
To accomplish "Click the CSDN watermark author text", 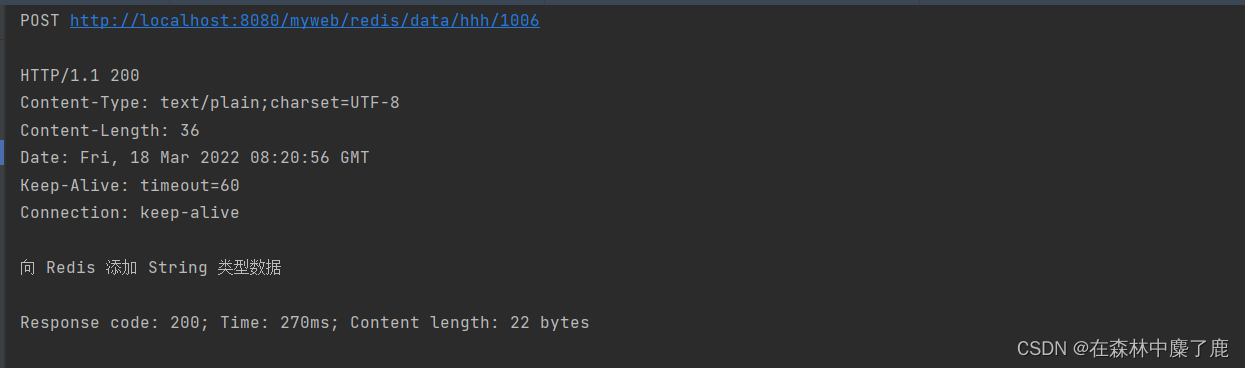I will coord(1123,348).
